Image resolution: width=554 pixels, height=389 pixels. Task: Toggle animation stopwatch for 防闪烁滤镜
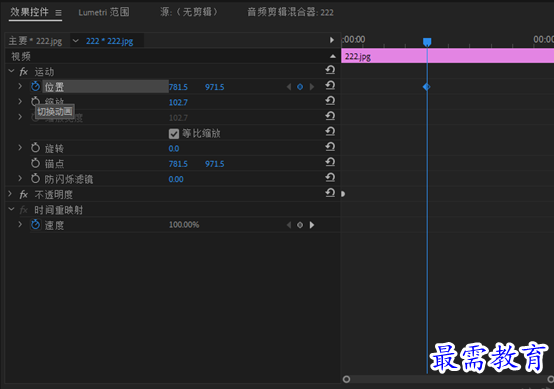click(35, 178)
